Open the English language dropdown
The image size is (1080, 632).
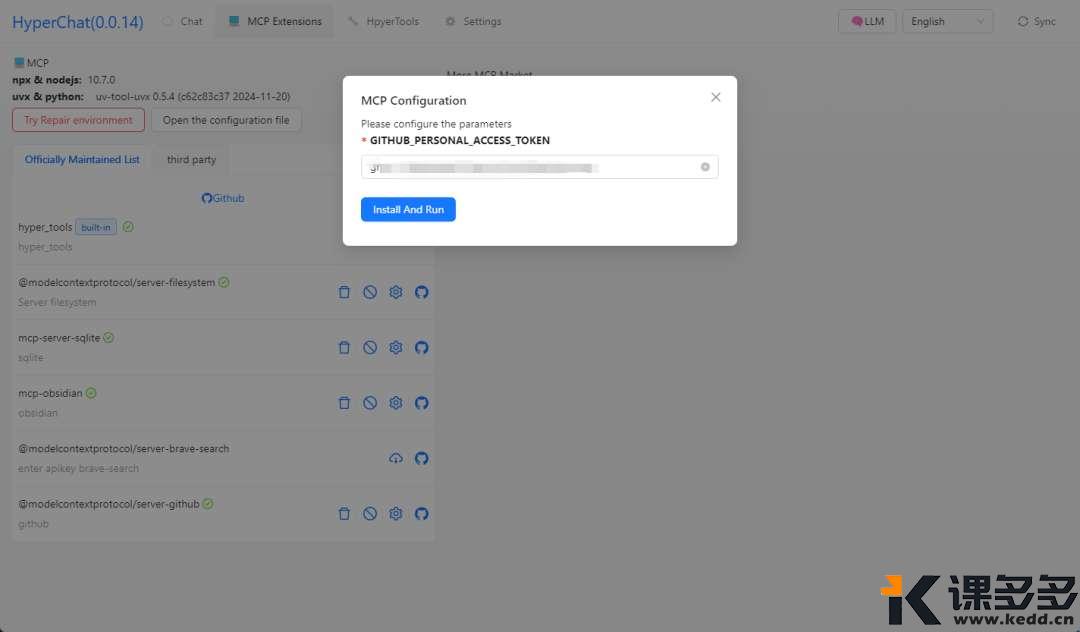(947, 21)
